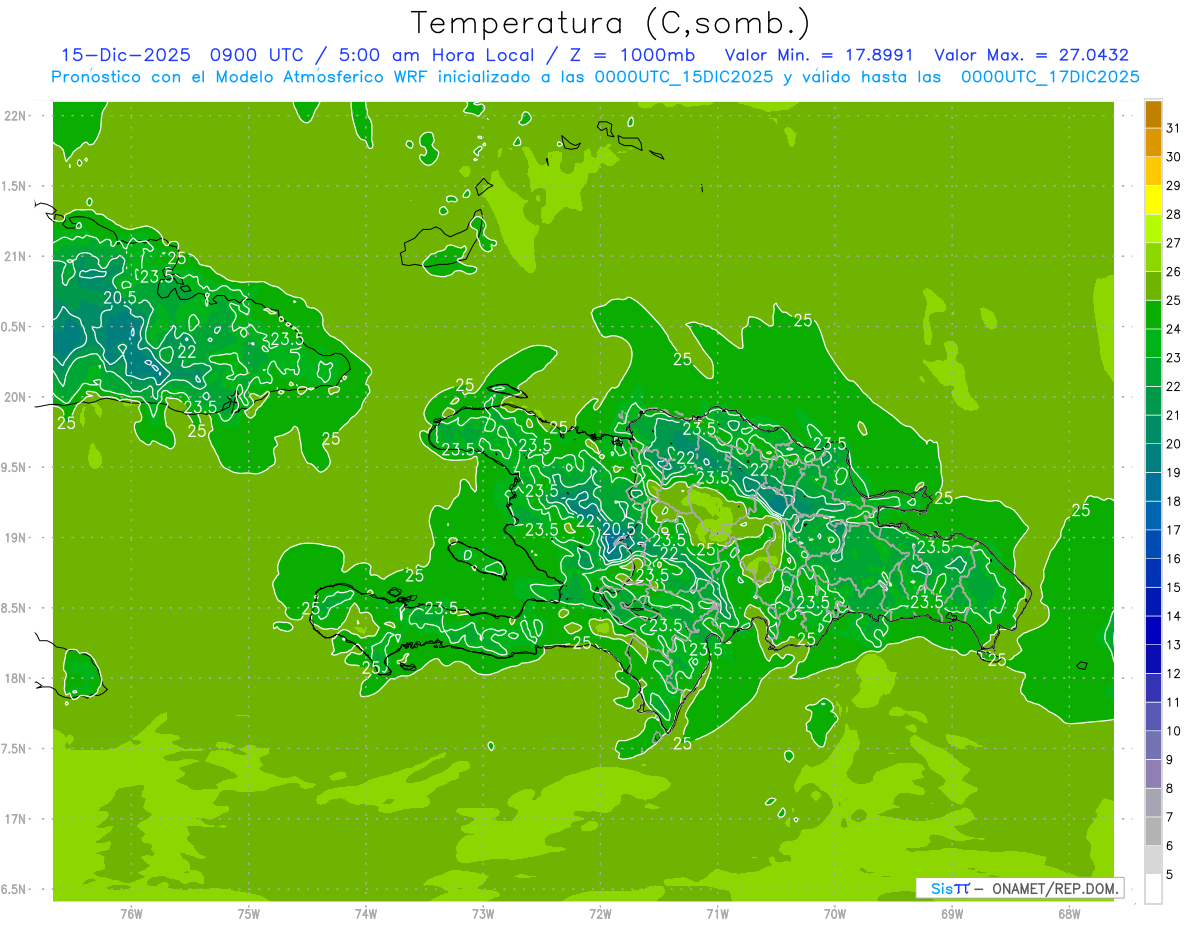
Task: Click the color scale label "6"
Action: [x=1169, y=846]
